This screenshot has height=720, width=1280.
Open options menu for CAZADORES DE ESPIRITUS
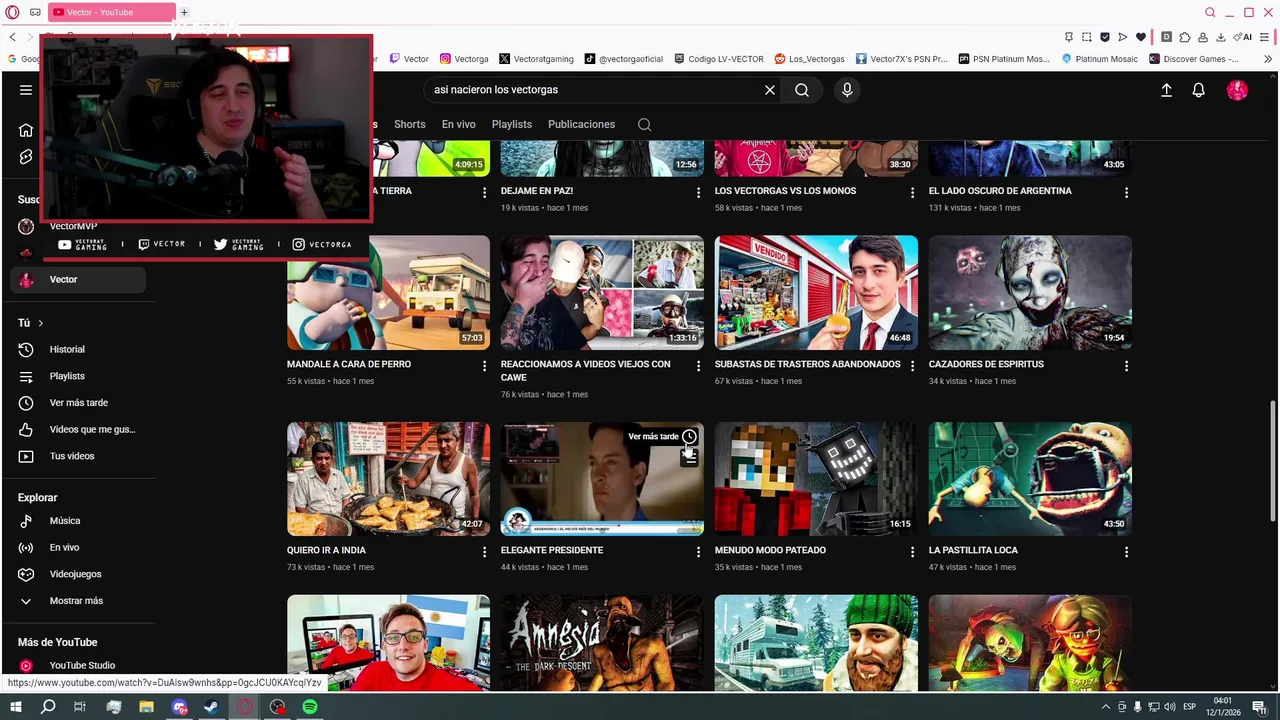pos(1126,366)
